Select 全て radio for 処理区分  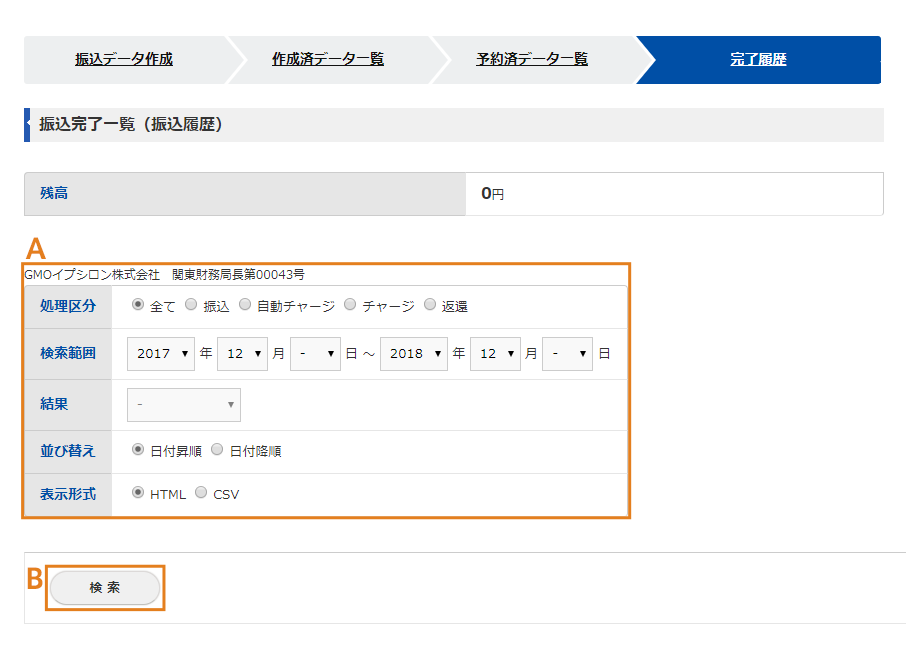click(x=139, y=305)
